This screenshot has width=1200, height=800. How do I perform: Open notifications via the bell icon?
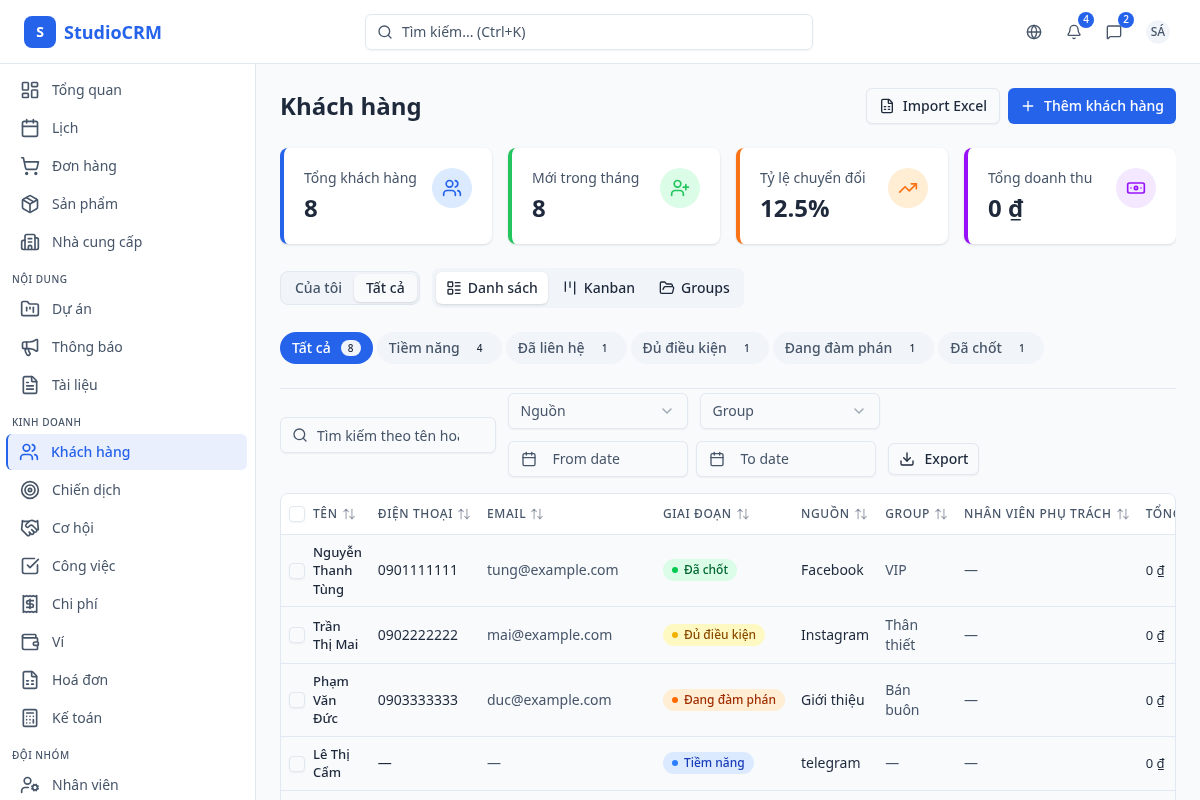pyautogui.click(x=1073, y=32)
